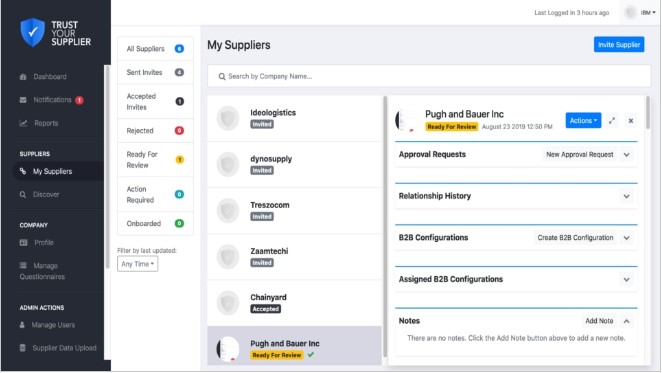This screenshot has width=662, height=373.
Task: Click the user avatar in top bar
Action: click(x=630, y=13)
